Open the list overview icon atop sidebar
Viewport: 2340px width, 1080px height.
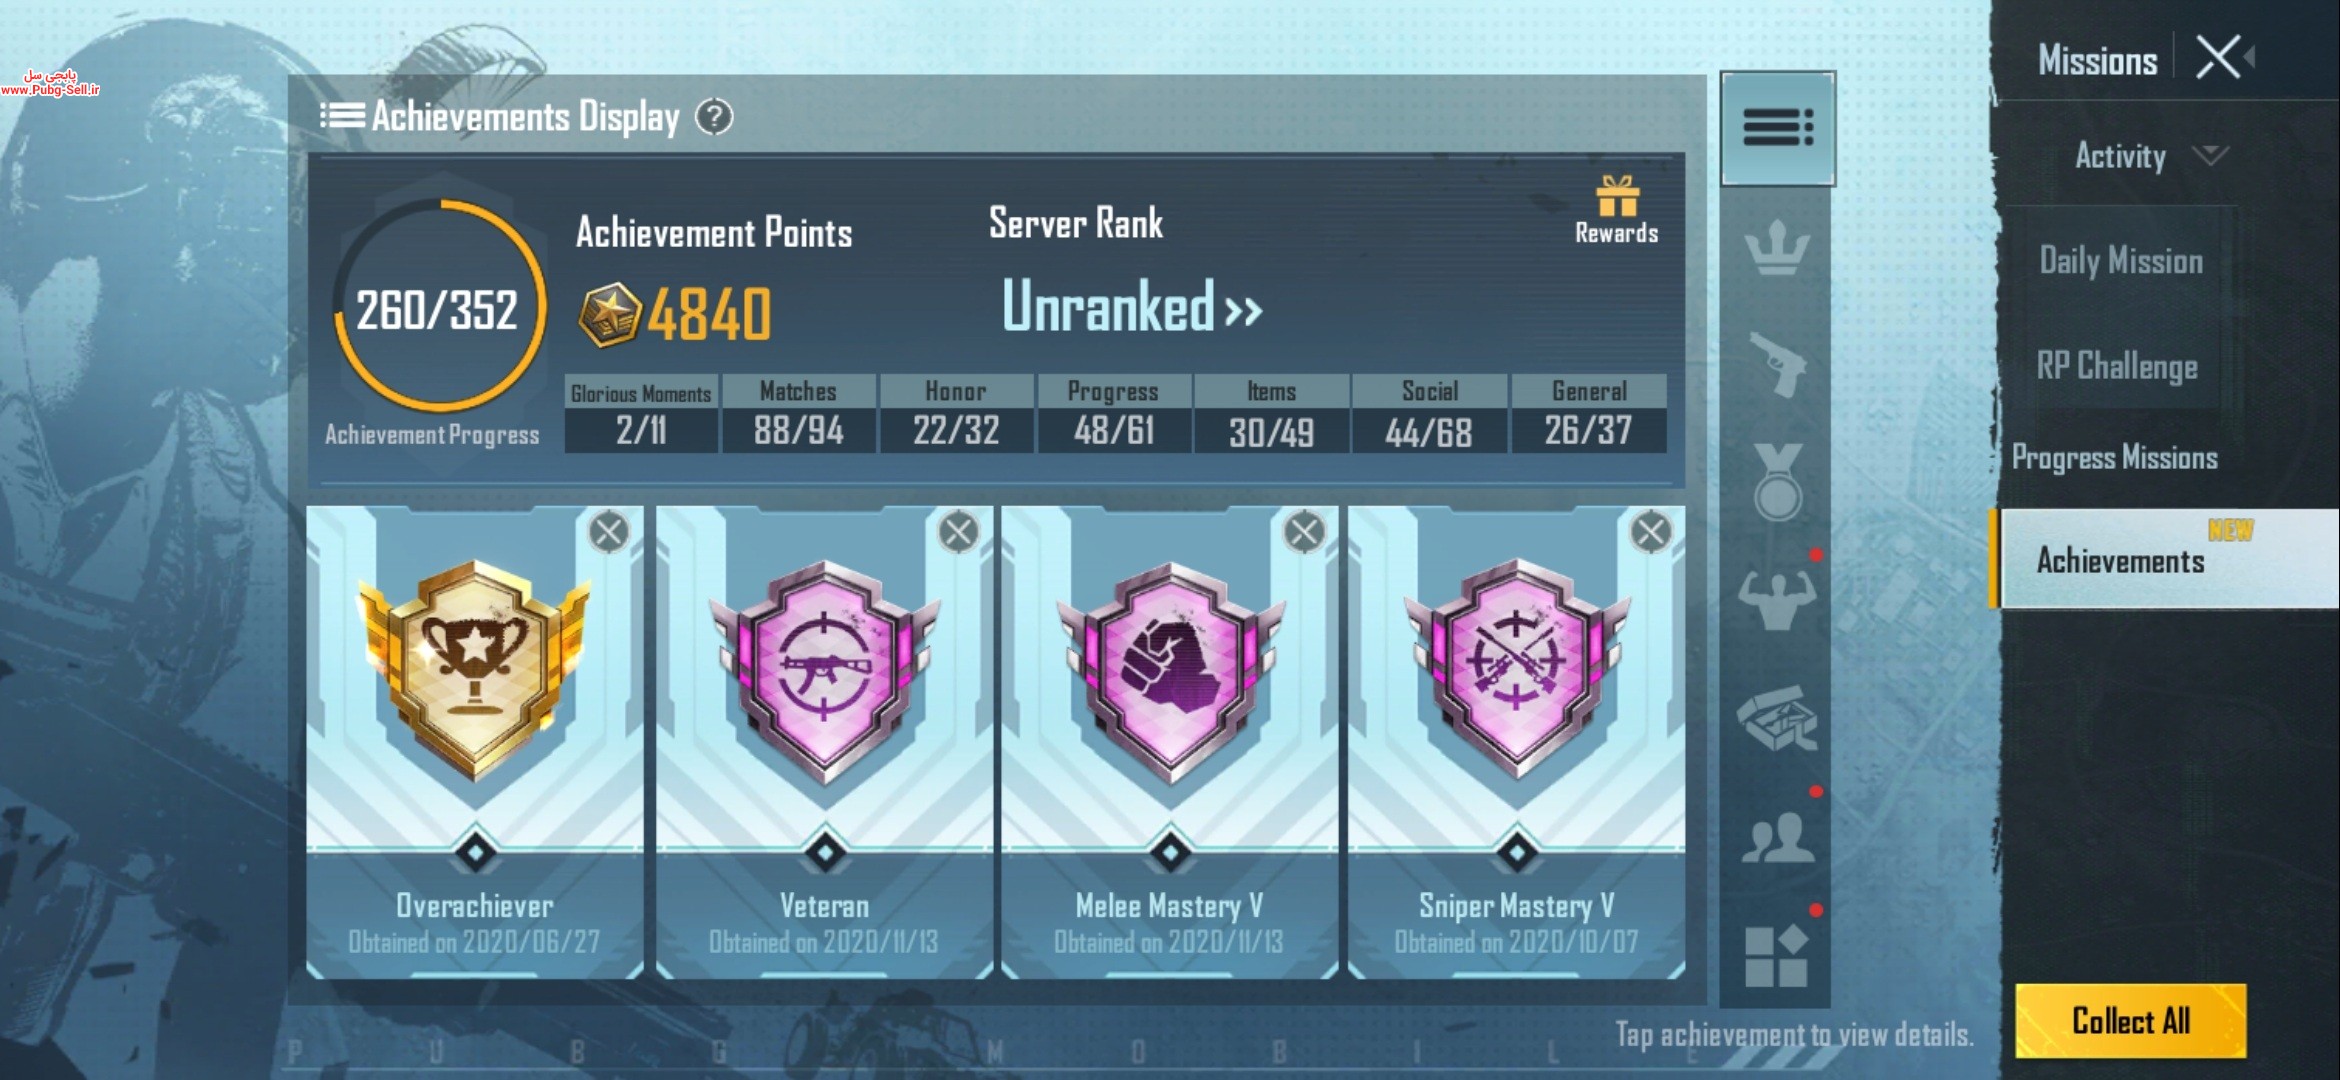1777,128
